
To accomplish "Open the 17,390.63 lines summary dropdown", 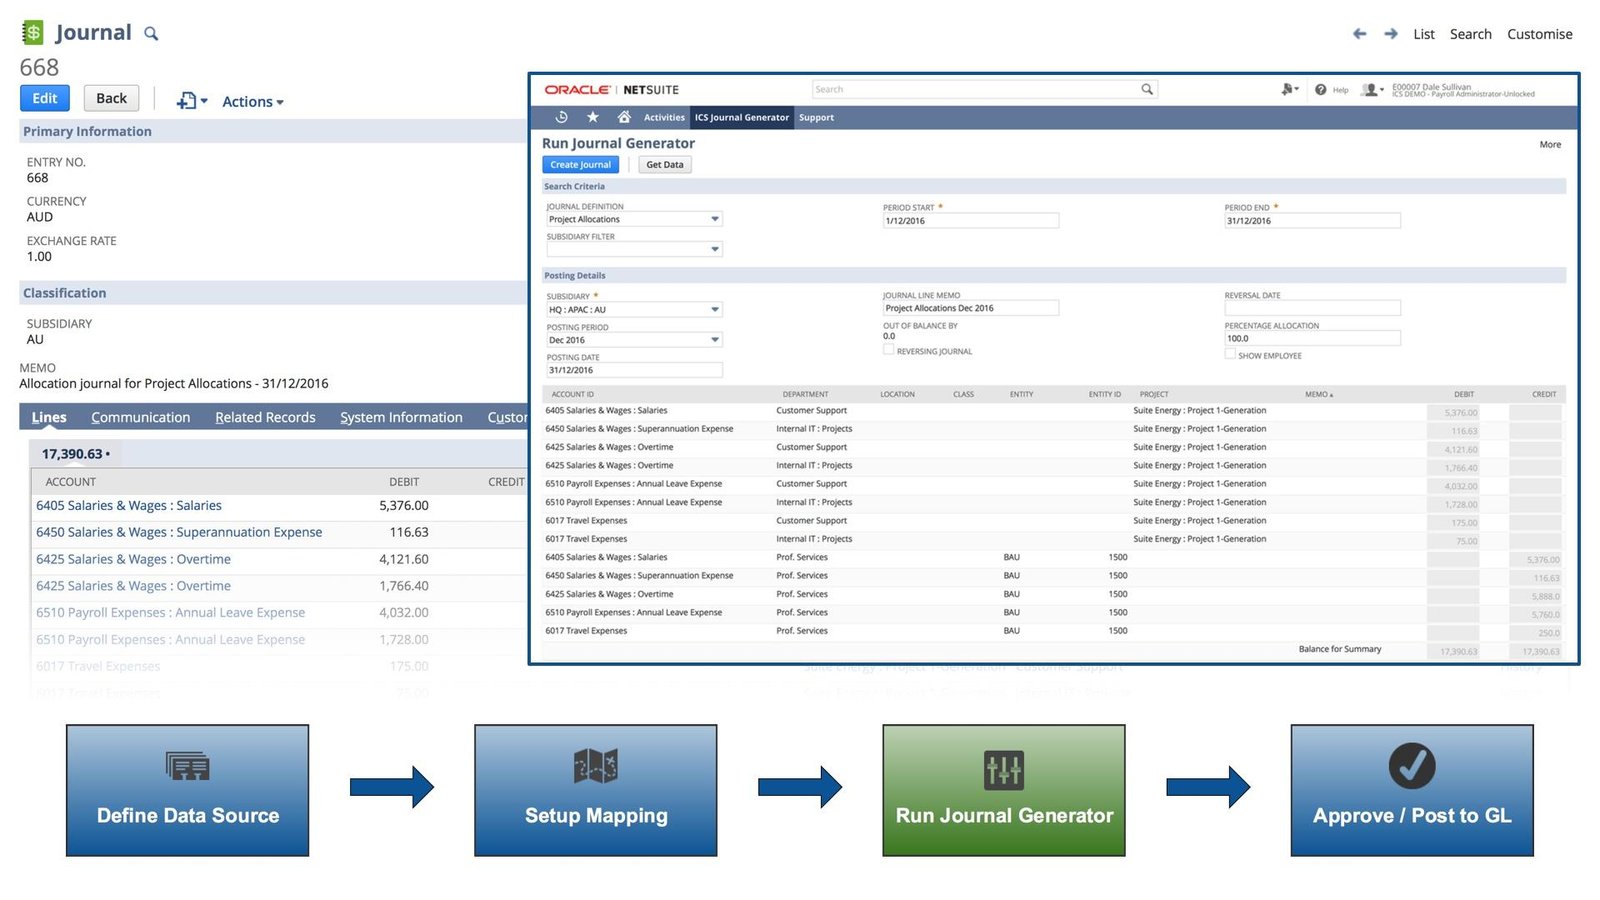I will click(76, 454).
